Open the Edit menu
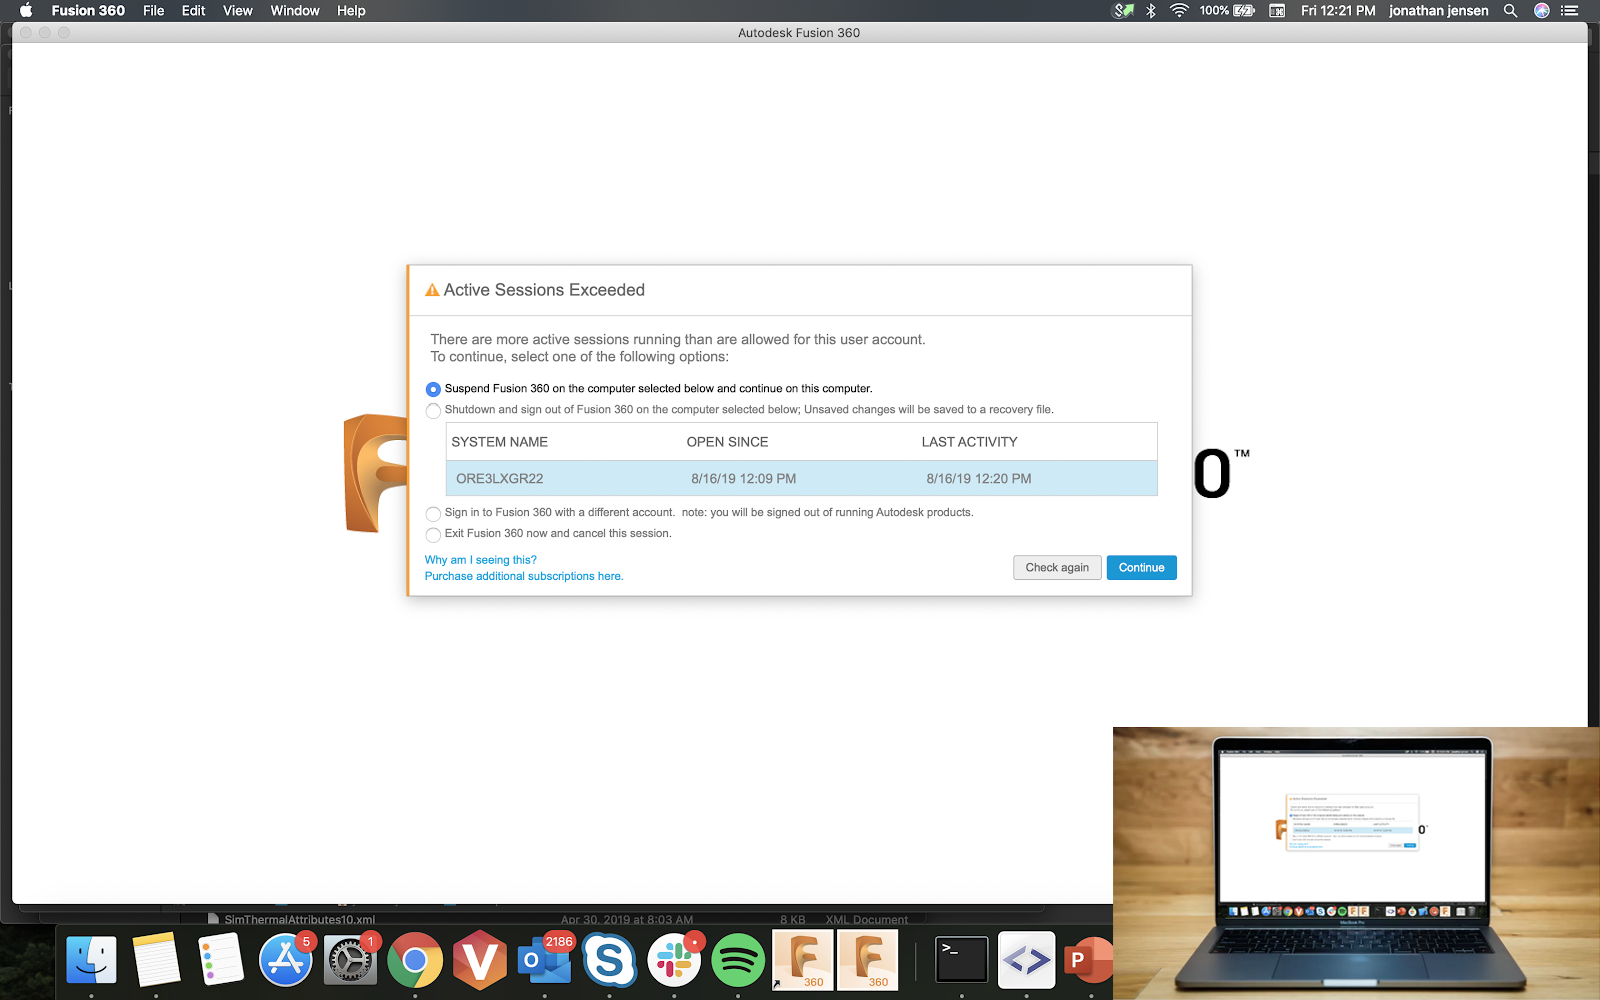1600x1000 pixels. pyautogui.click(x=194, y=10)
